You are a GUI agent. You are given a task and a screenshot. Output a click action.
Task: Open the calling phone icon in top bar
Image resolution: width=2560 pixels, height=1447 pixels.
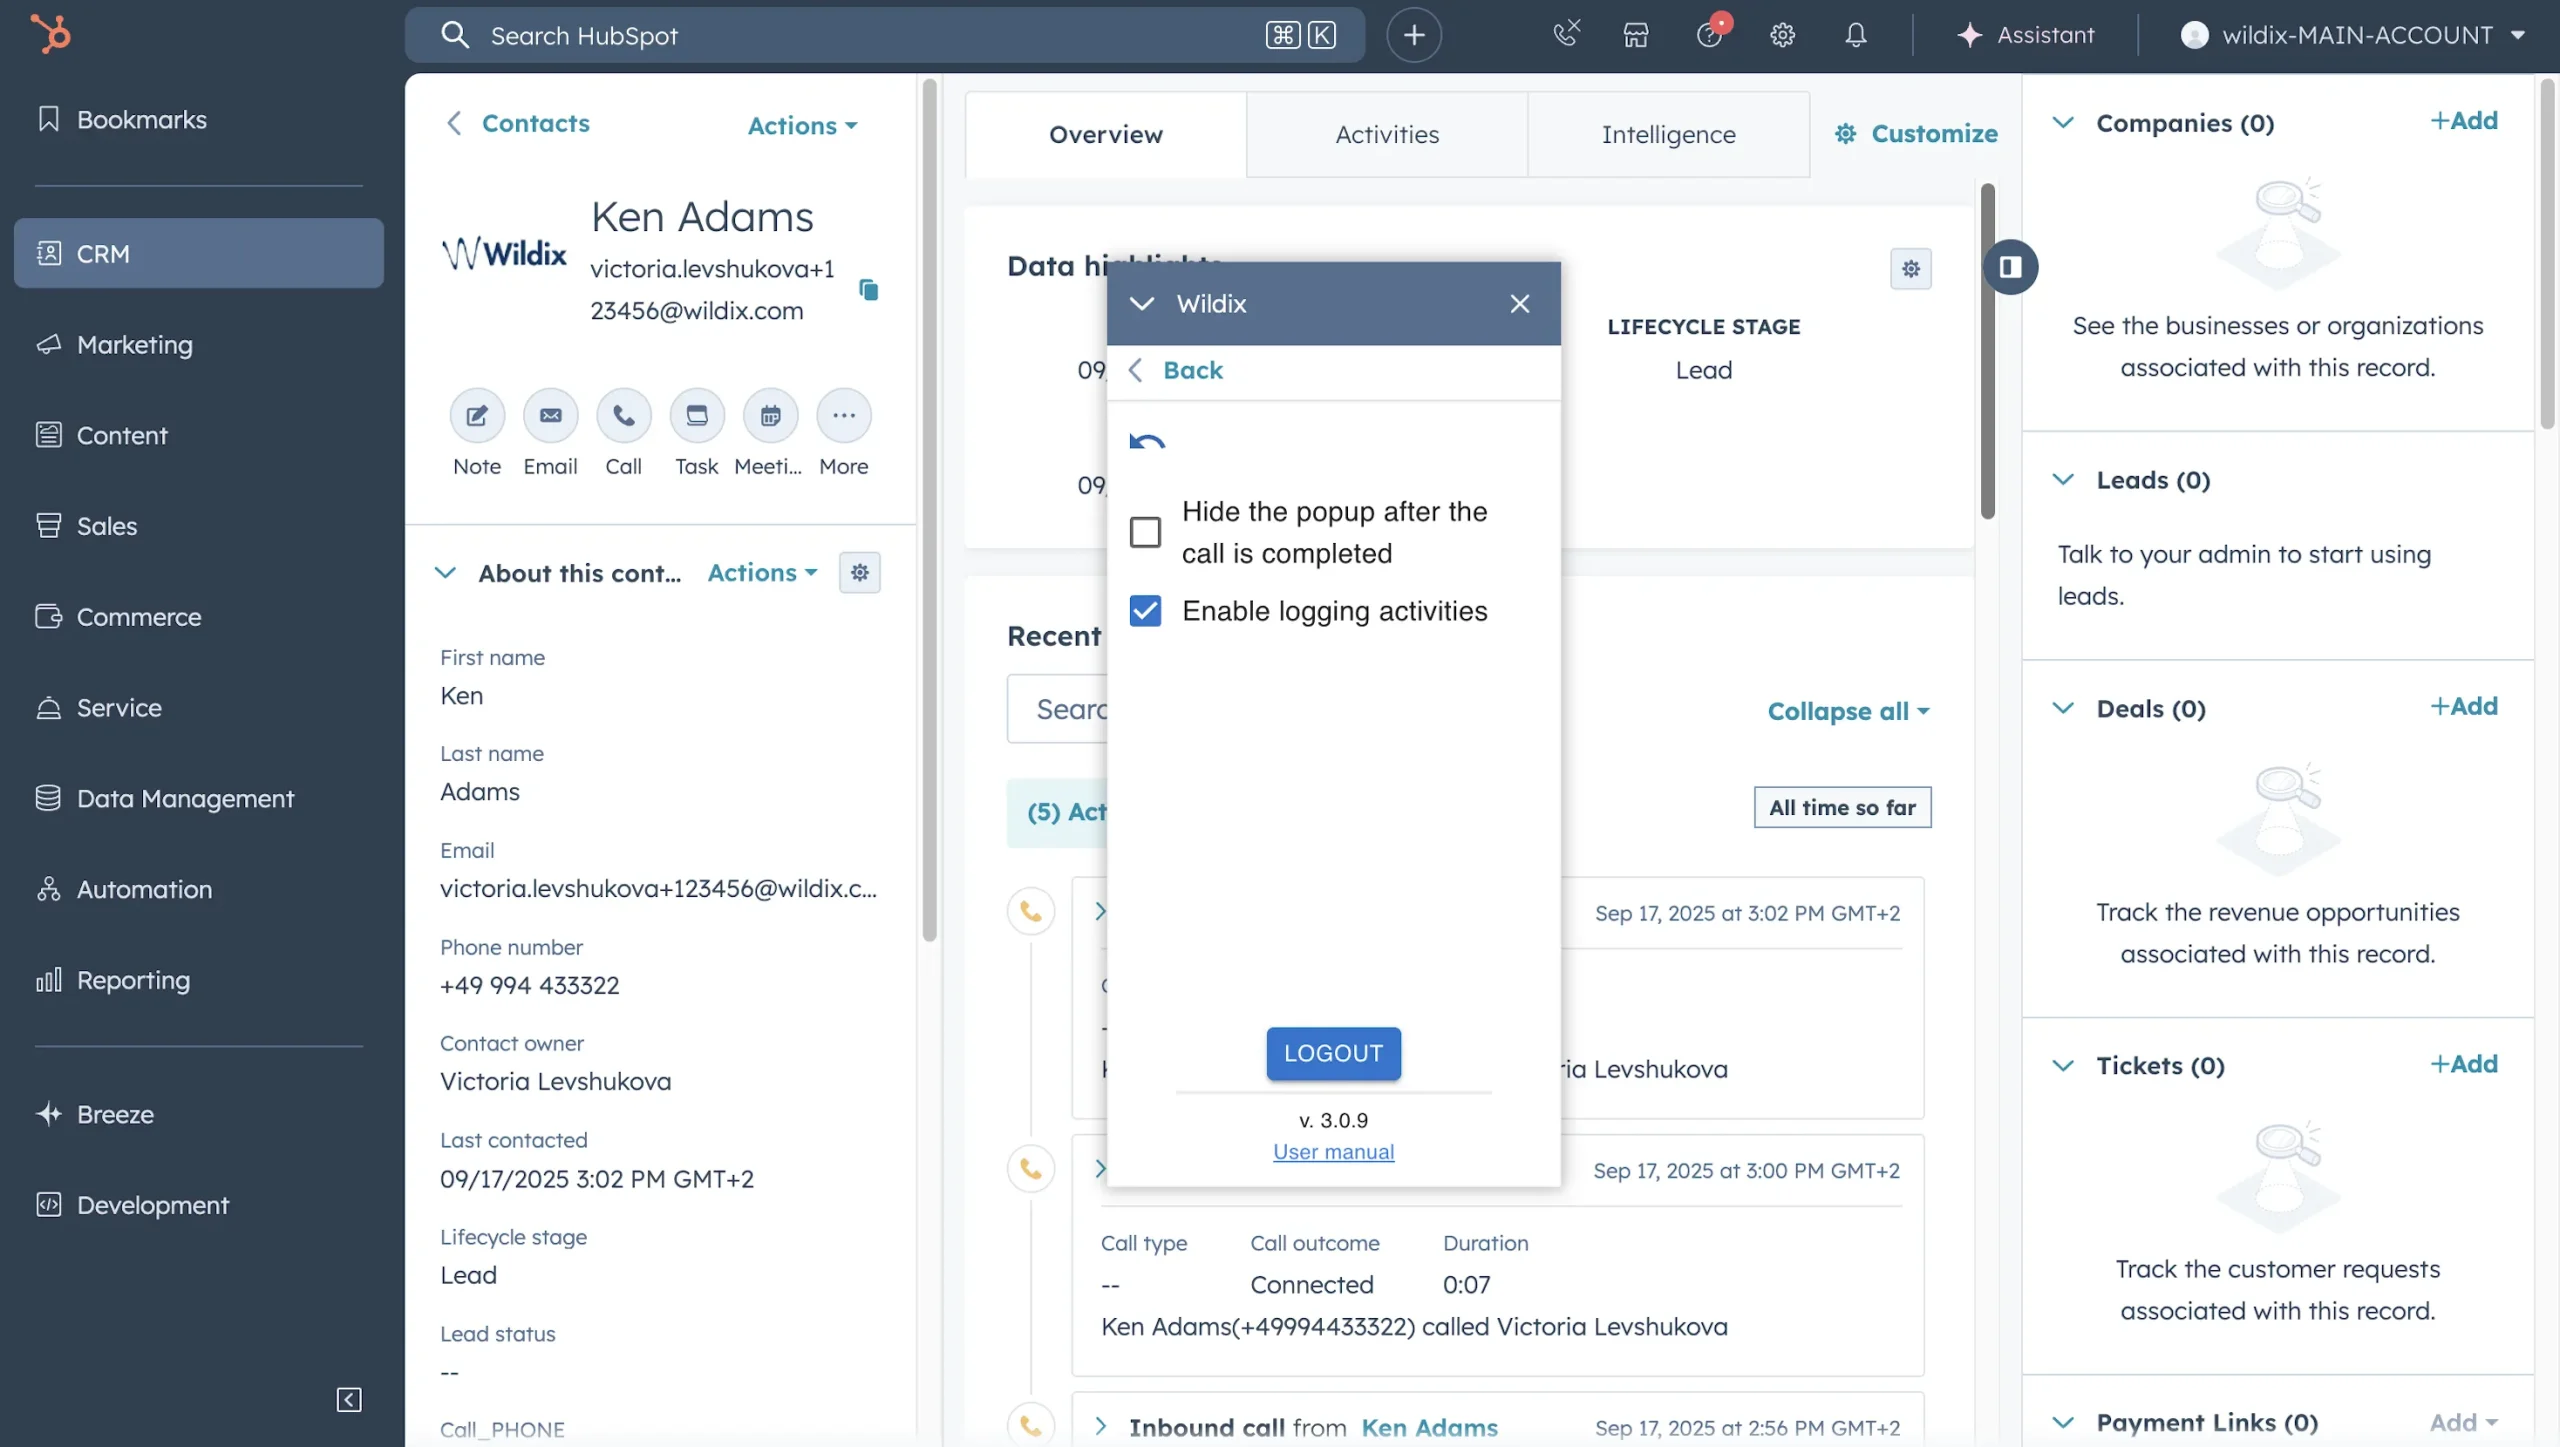1566,34
